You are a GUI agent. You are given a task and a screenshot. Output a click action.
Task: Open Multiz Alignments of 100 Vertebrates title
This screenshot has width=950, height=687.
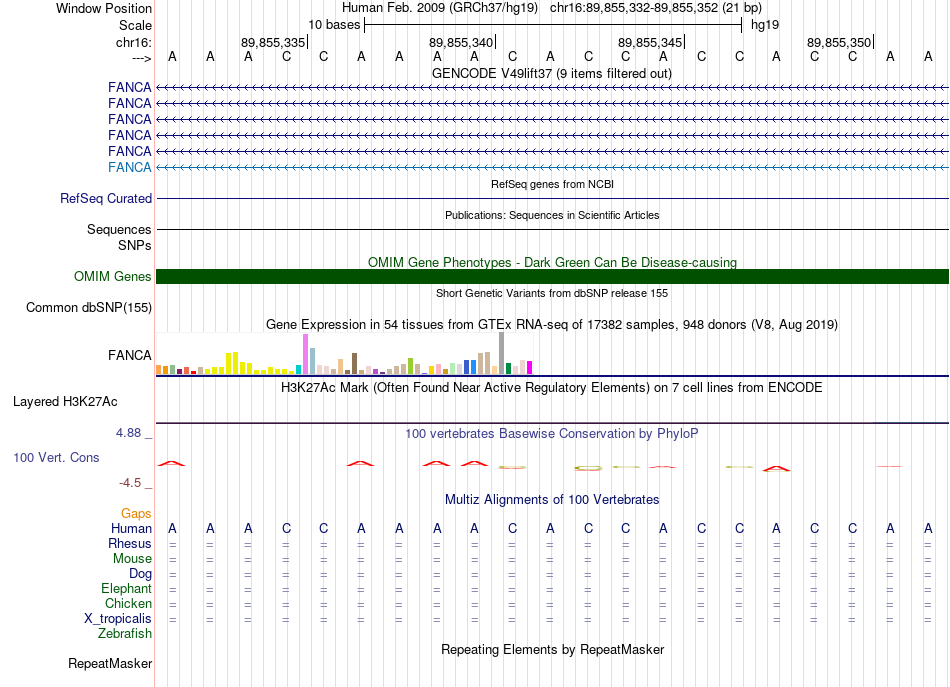[x=552, y=499]
